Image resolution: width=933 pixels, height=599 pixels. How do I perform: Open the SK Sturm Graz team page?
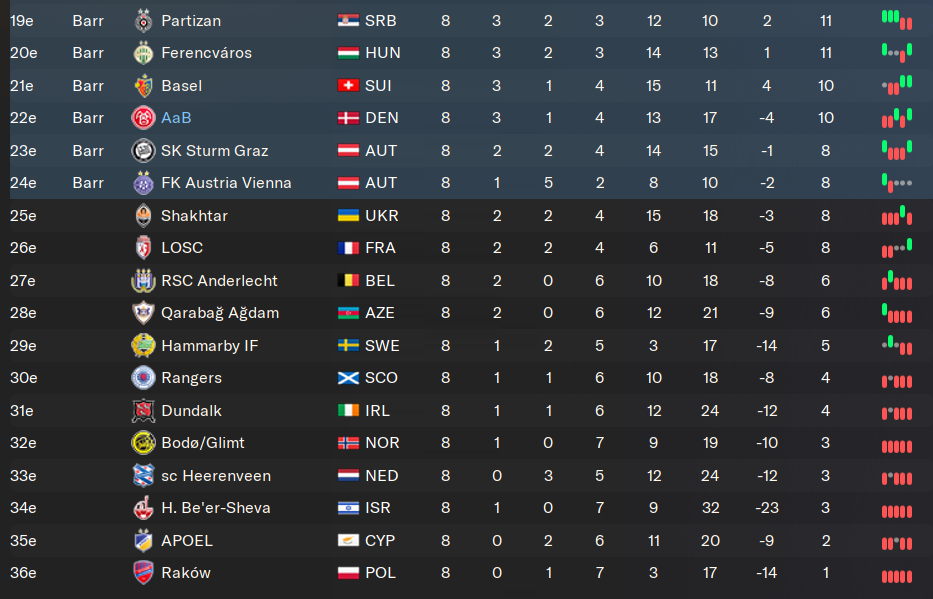pos(214,151)
